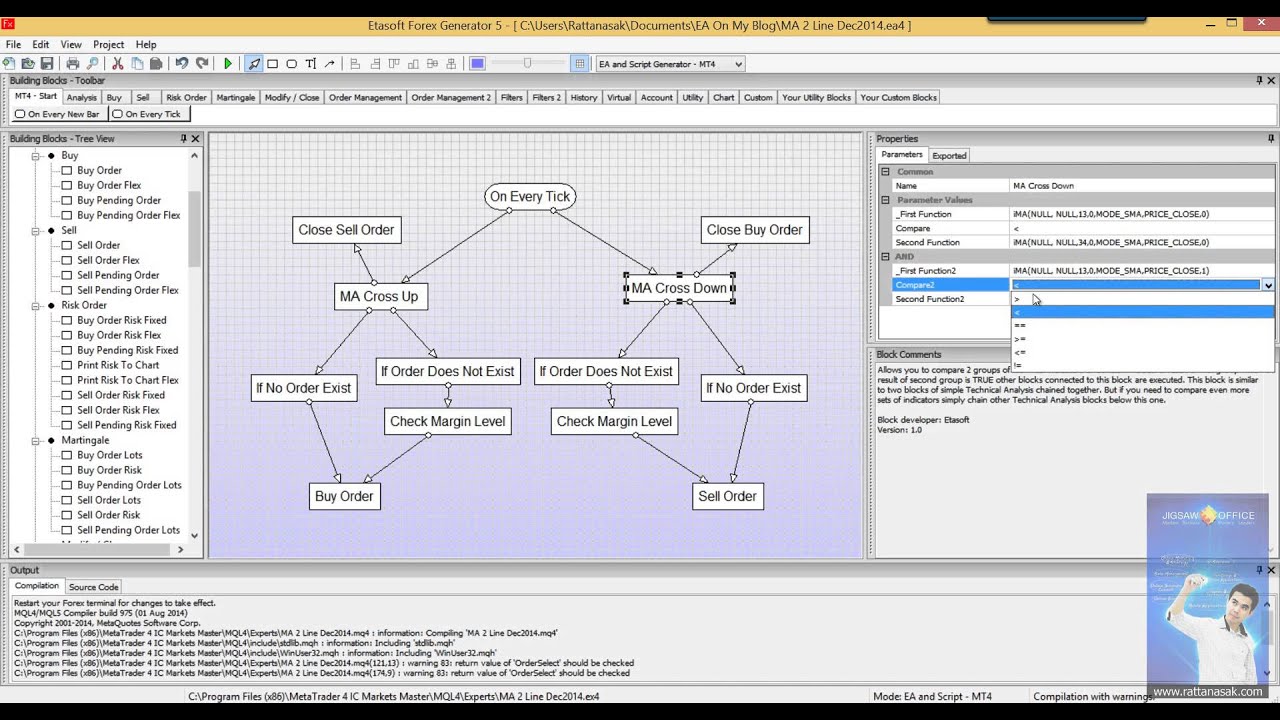
Task: Click the Save floppy disk icon
Action: pyautogui.click(x=47, y=64)
